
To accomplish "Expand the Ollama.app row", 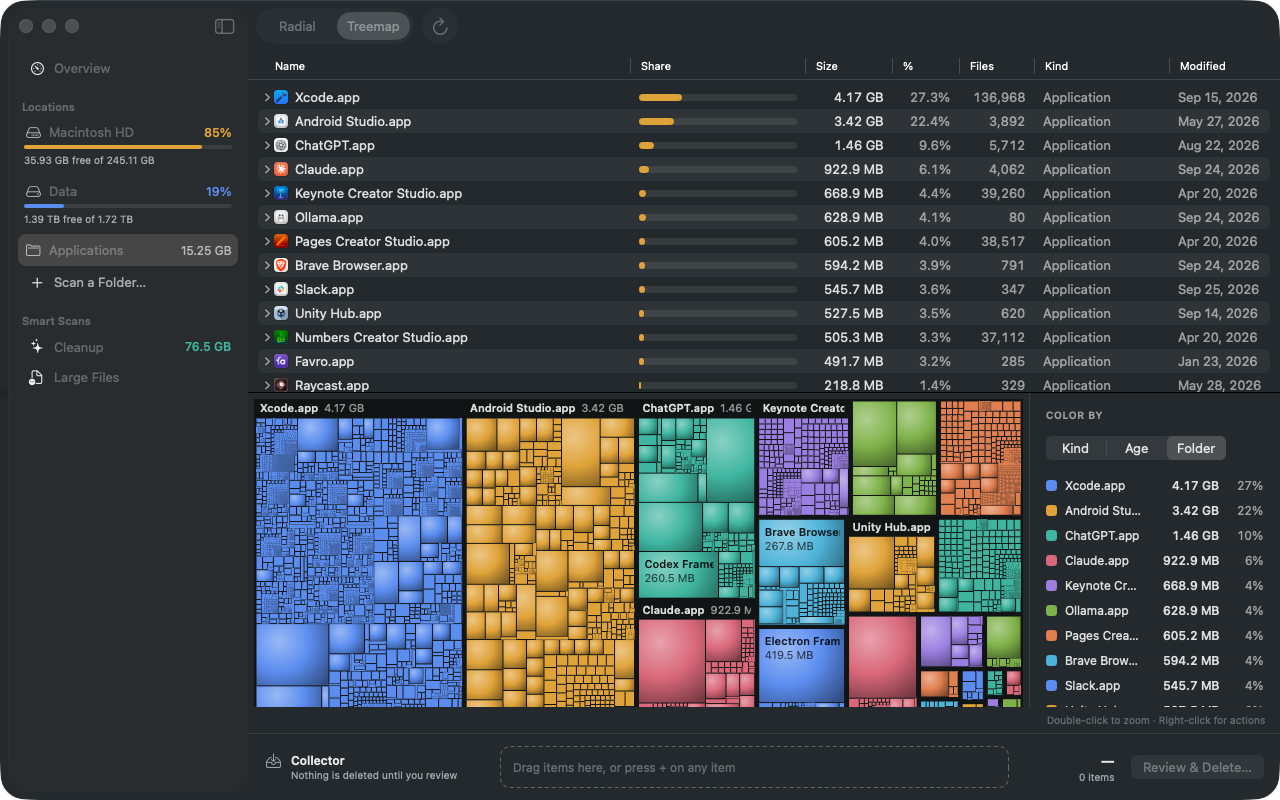I will click(x=267, y=218).
